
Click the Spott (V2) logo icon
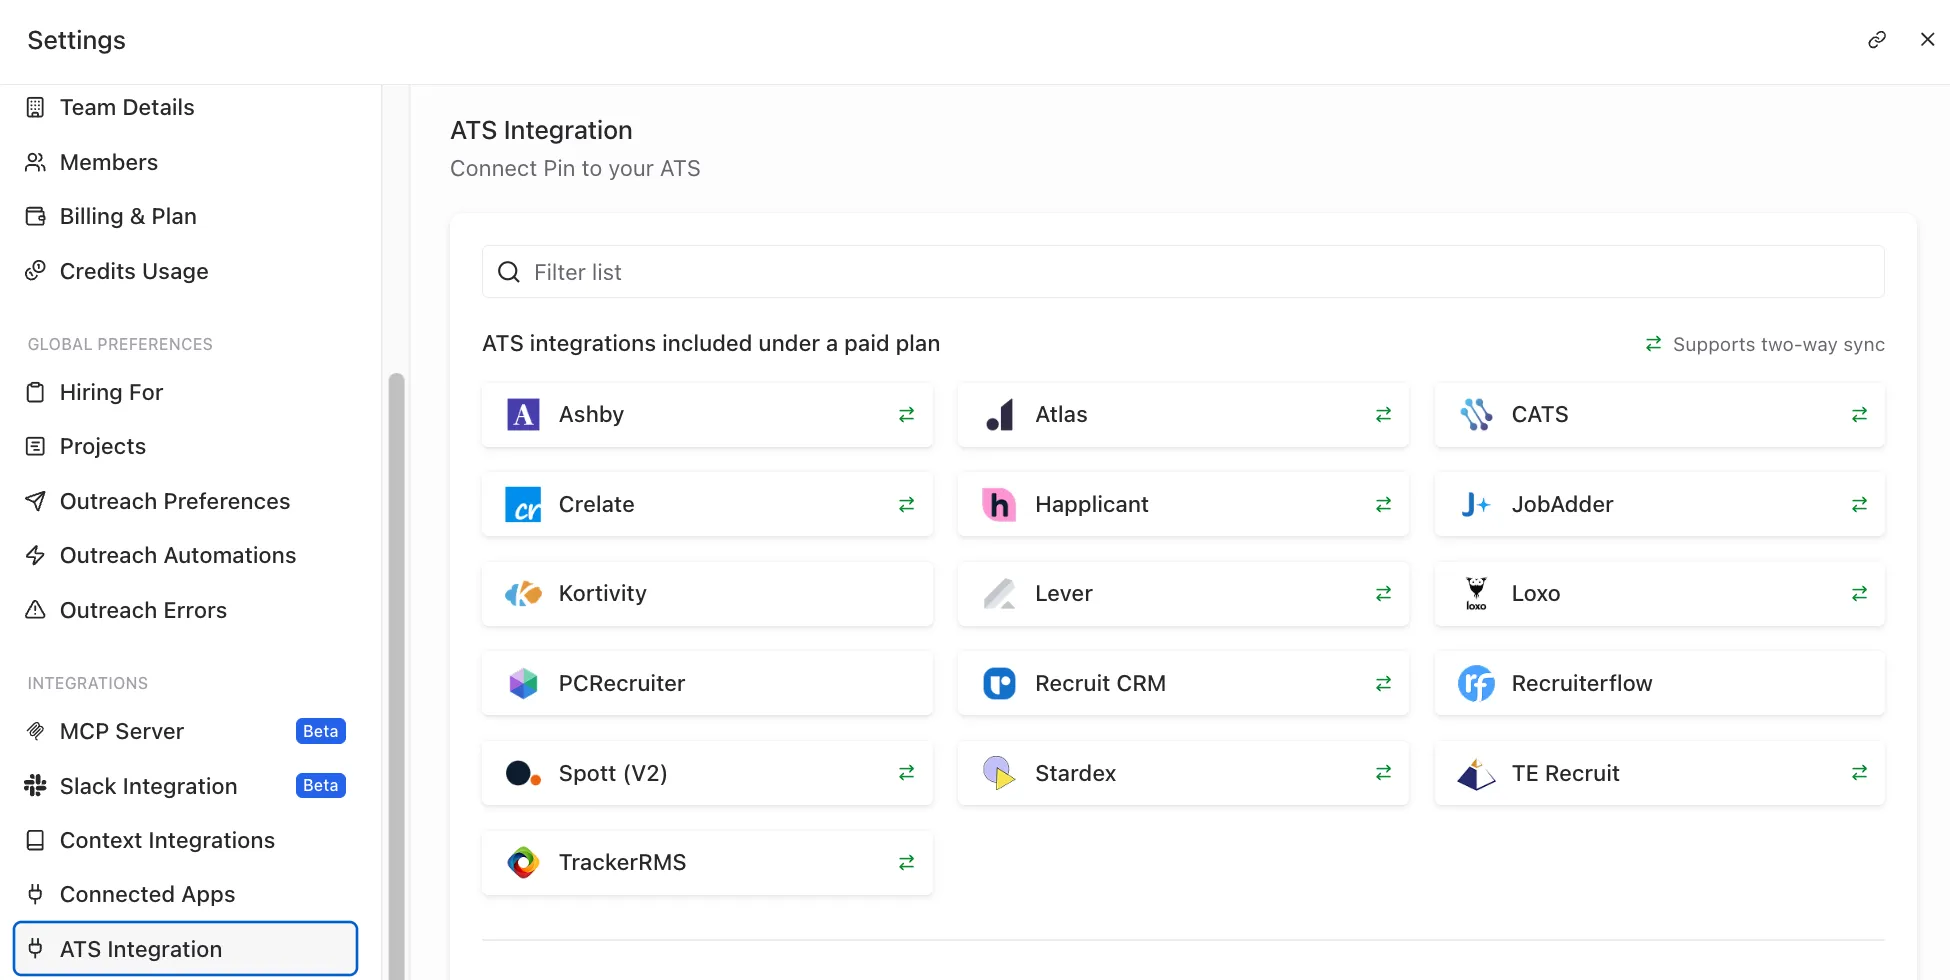(523, 773)
